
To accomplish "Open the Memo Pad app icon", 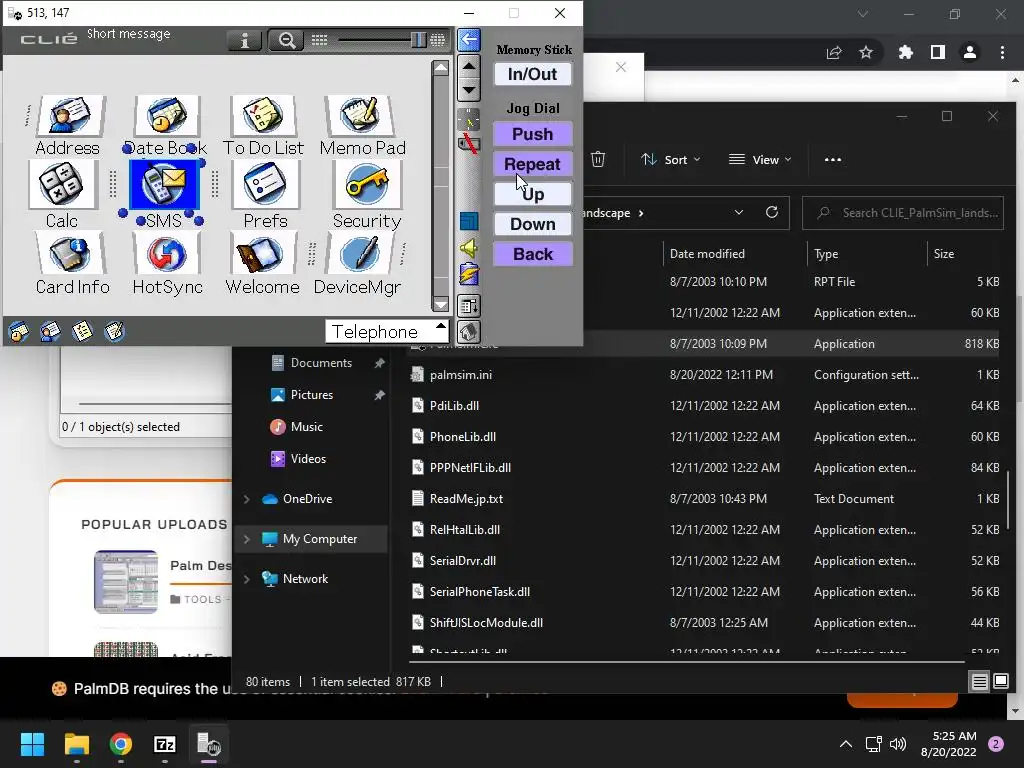I will pos(362,126).
